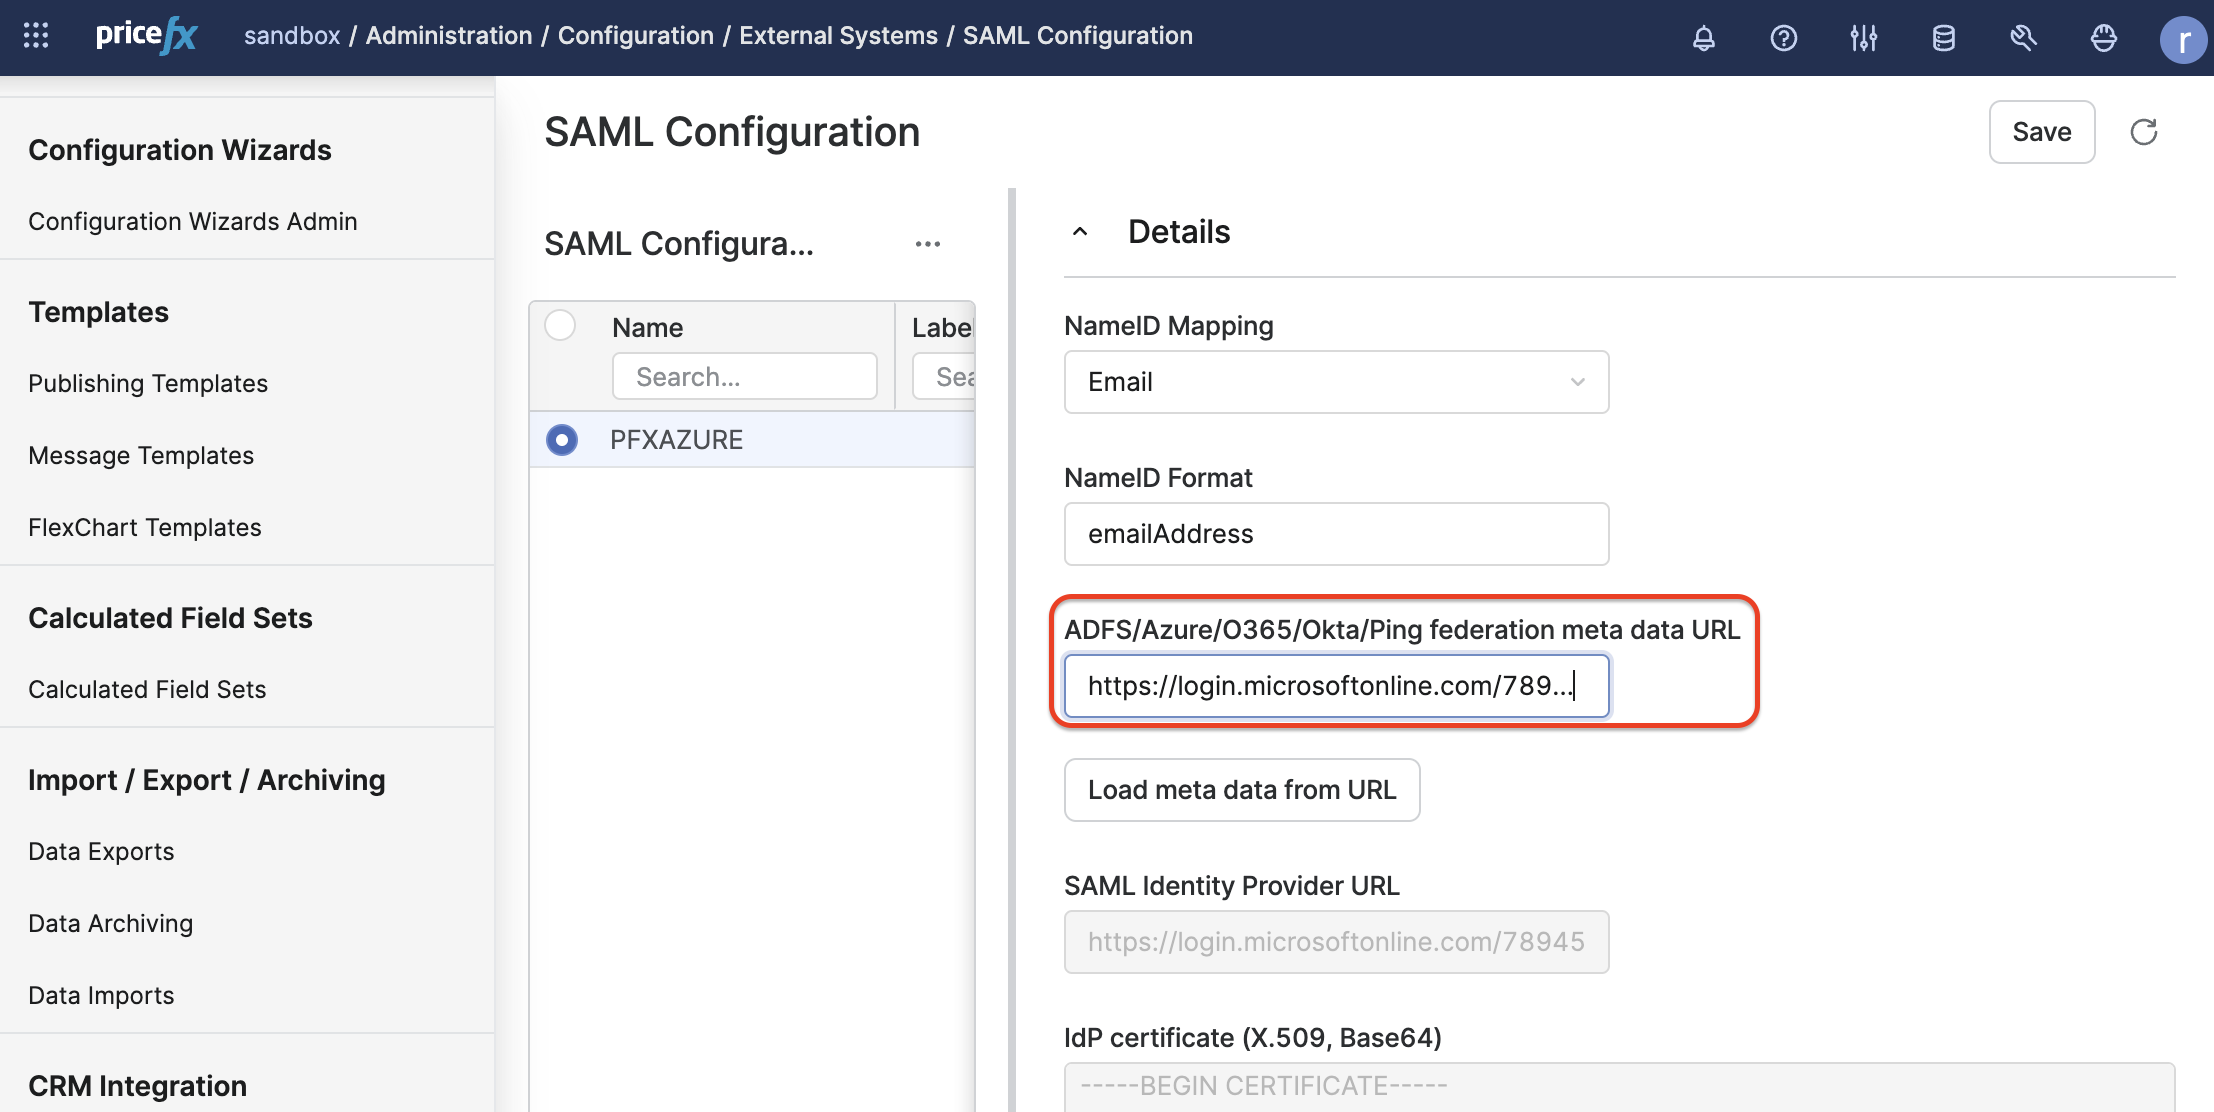
Task: Go to Data Exports menu item
Action: [x=101, y=852]
